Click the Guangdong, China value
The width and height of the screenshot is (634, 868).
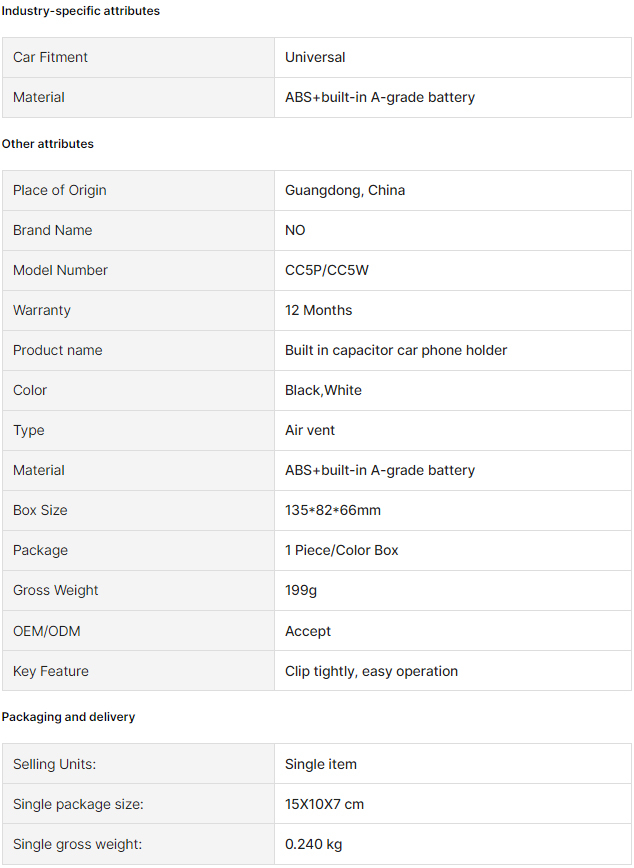point(345,190)
